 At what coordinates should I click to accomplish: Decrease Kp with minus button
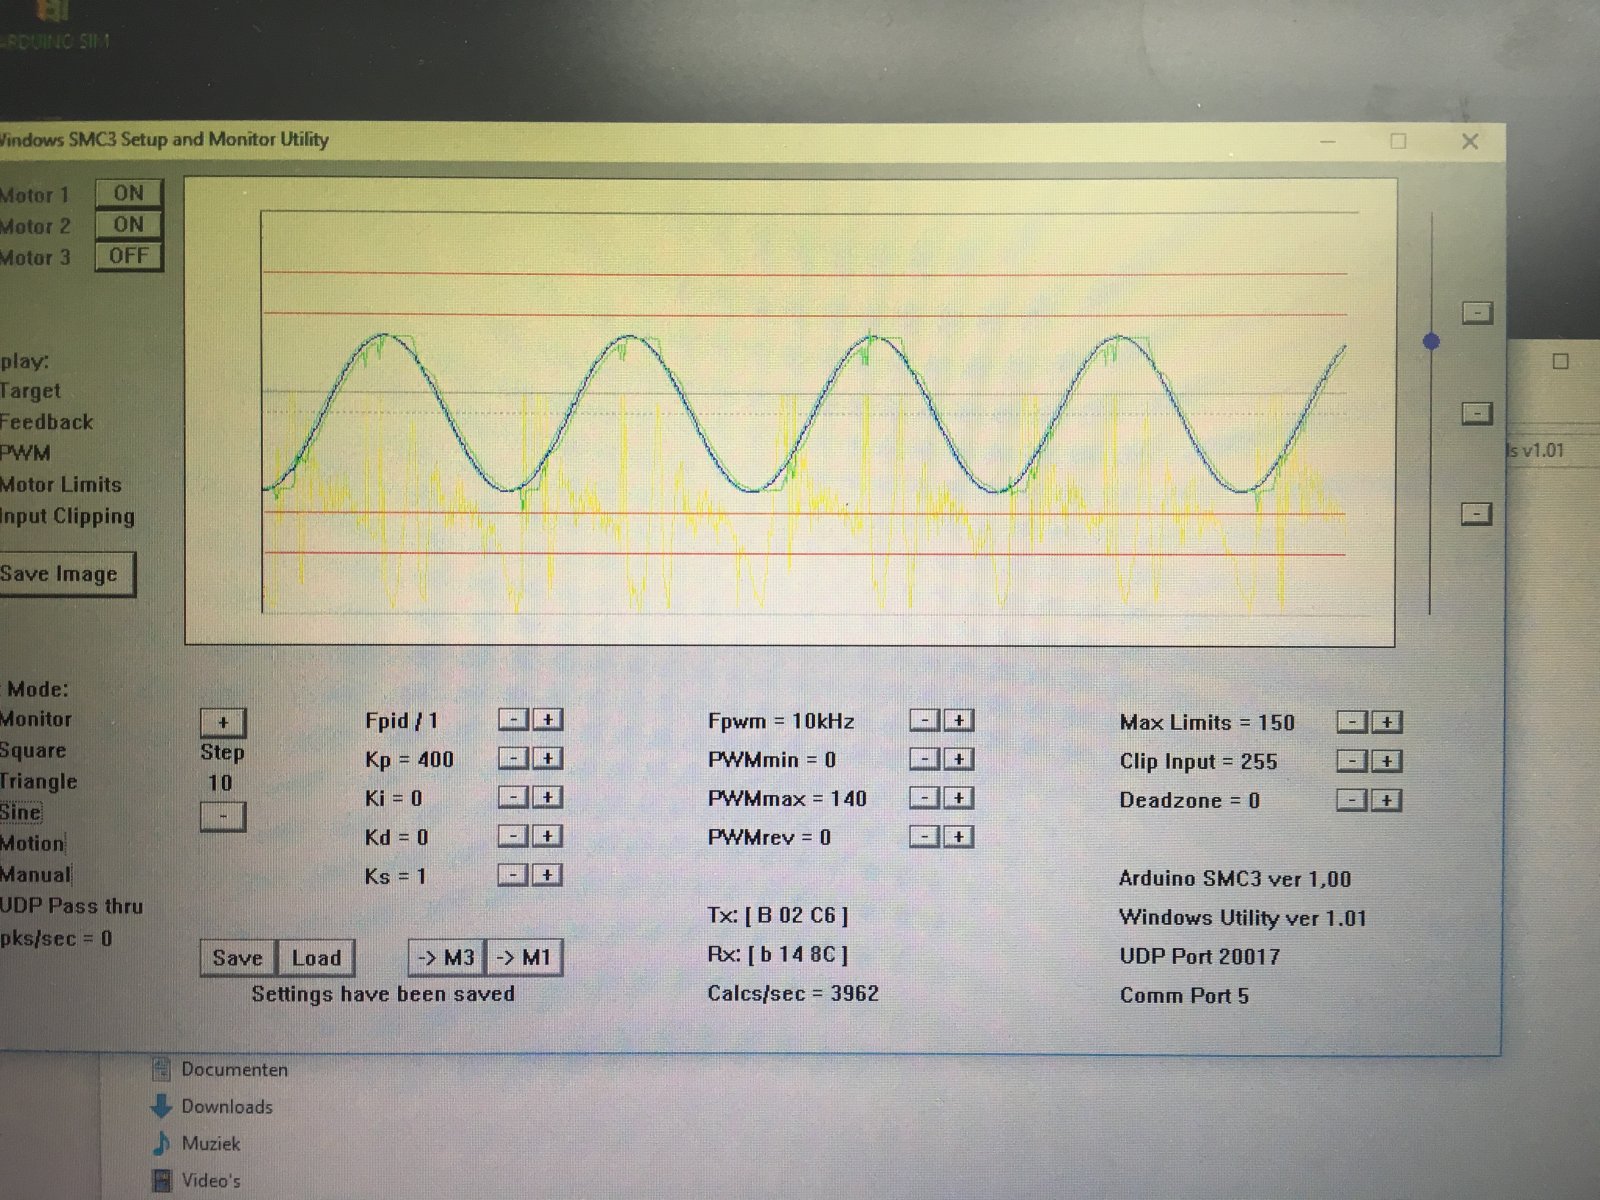coord(513,759)
